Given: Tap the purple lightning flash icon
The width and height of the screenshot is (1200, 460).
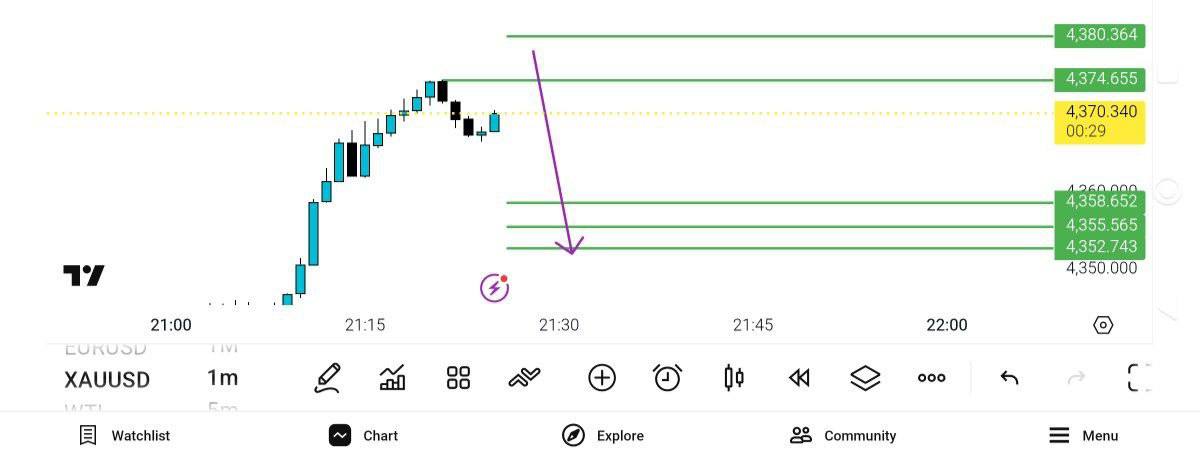Looking at the screenshot, I should coord(494,288).
